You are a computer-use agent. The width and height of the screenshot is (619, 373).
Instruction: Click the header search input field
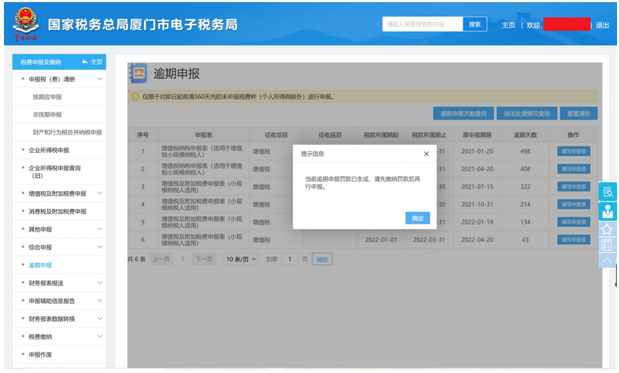422,24
